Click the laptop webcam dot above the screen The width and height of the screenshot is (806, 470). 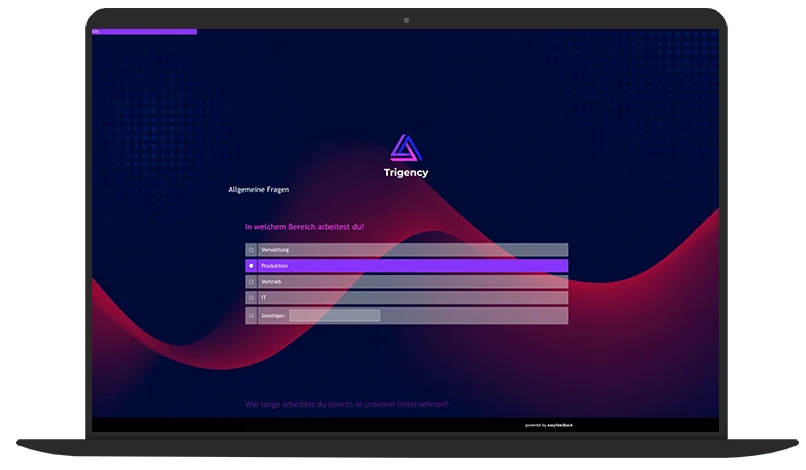(406, 20)
